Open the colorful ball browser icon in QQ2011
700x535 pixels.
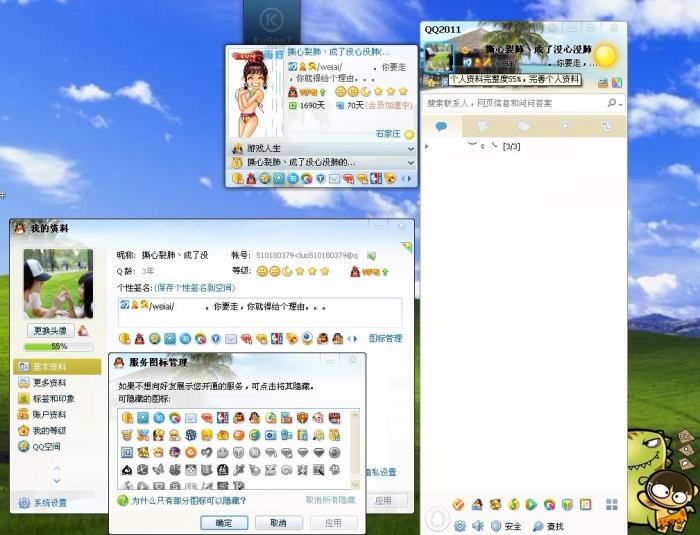(549, 505)
